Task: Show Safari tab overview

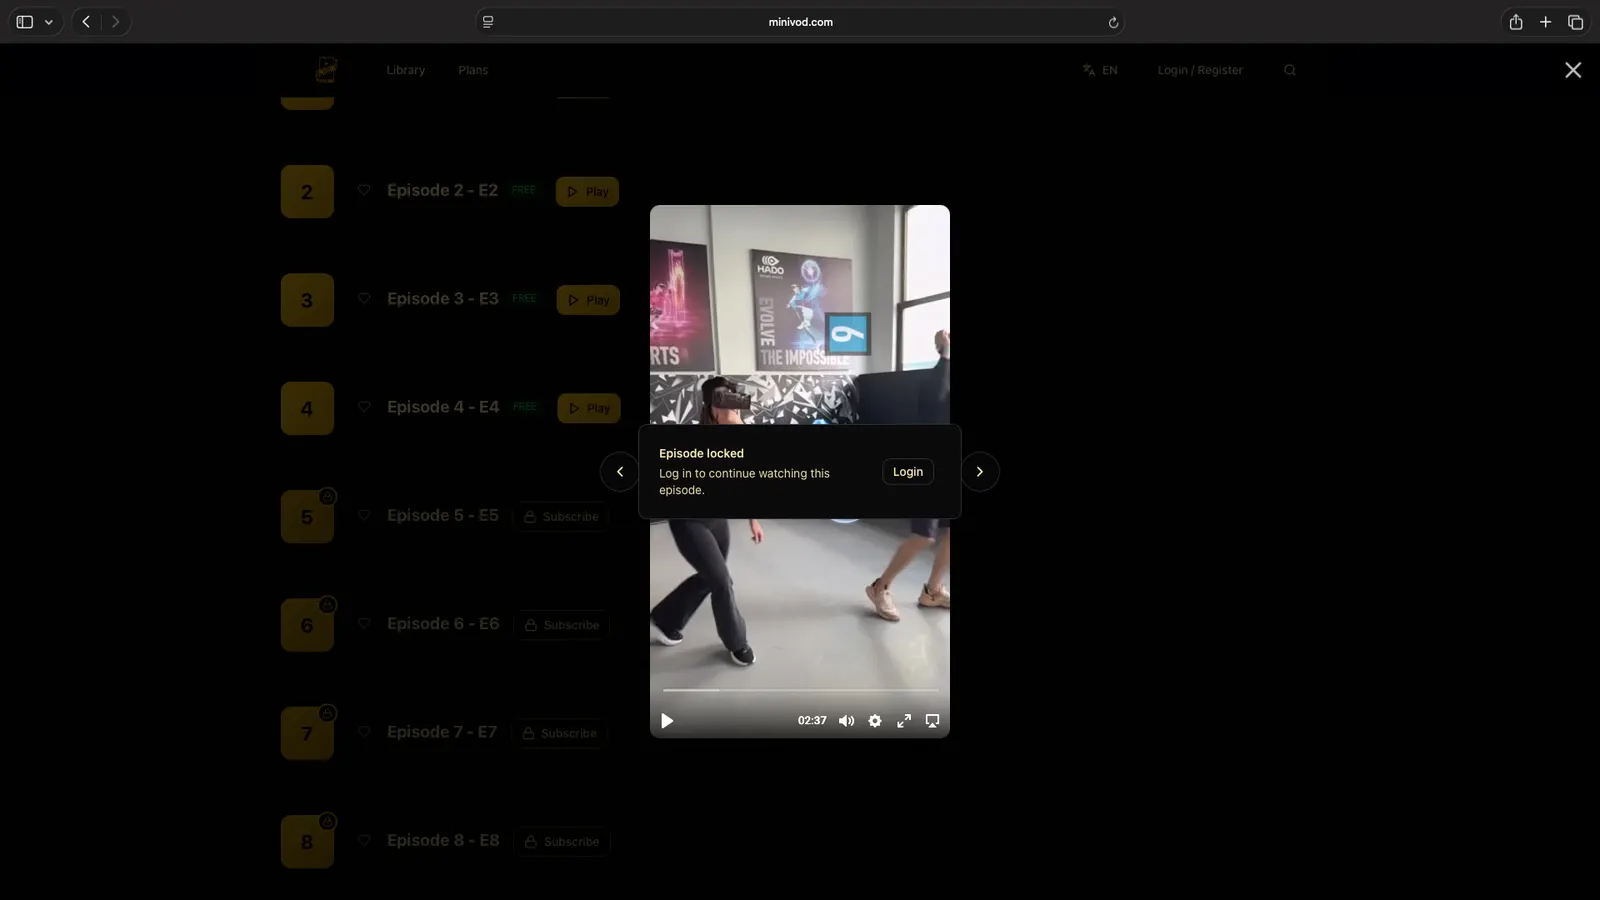Action: (x=1576, y=22)
